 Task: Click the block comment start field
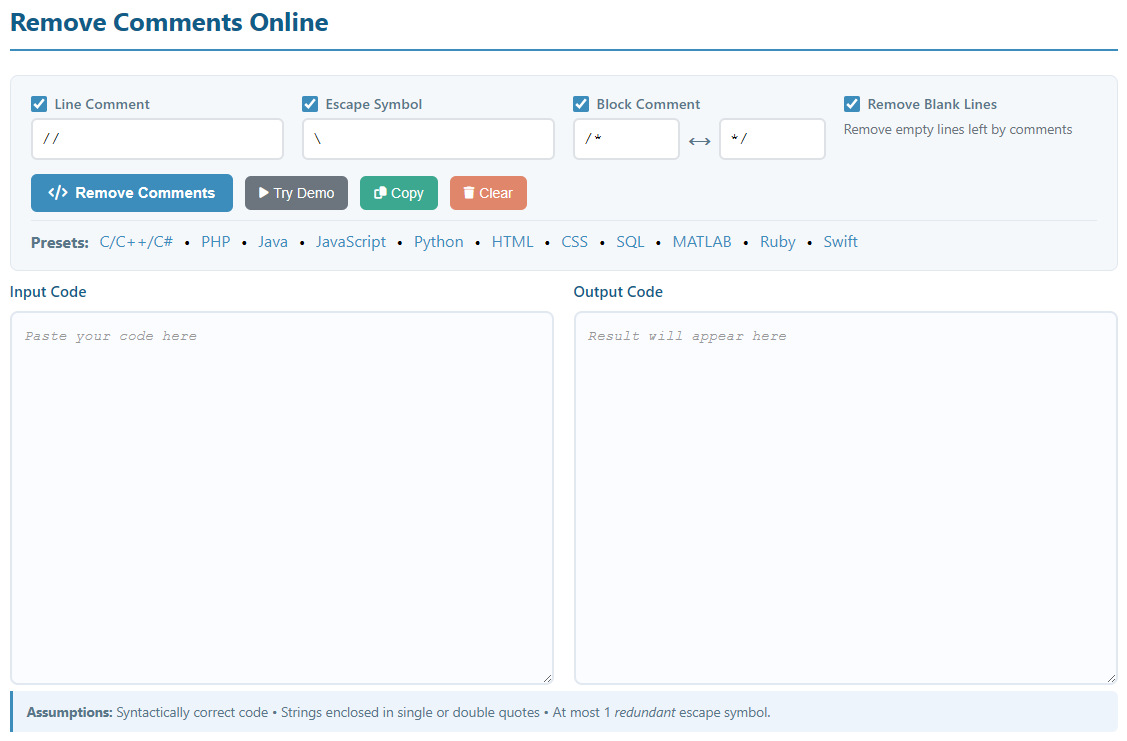pyautogui.click(x=626, y=139)
